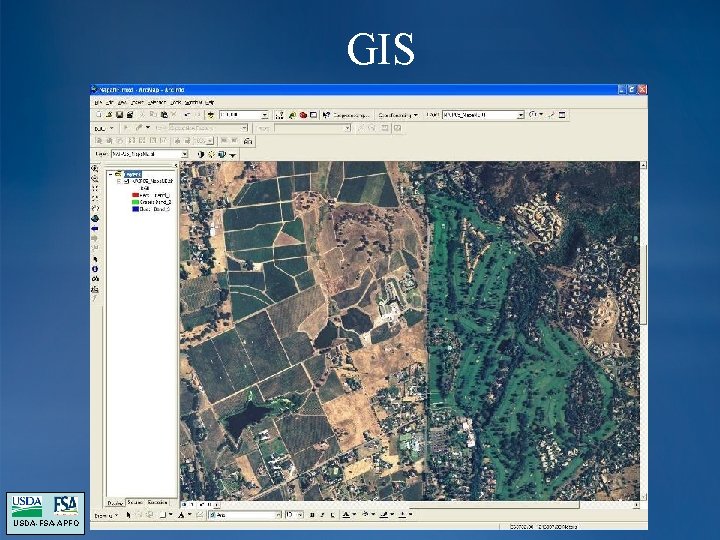Launch ArcCatalog from toolbar

point(292,115)
